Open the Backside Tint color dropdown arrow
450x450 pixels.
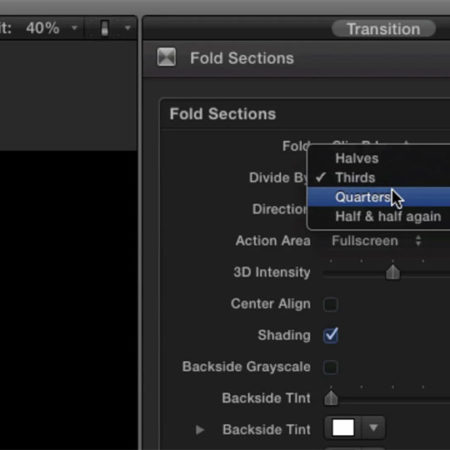point(373,428)
